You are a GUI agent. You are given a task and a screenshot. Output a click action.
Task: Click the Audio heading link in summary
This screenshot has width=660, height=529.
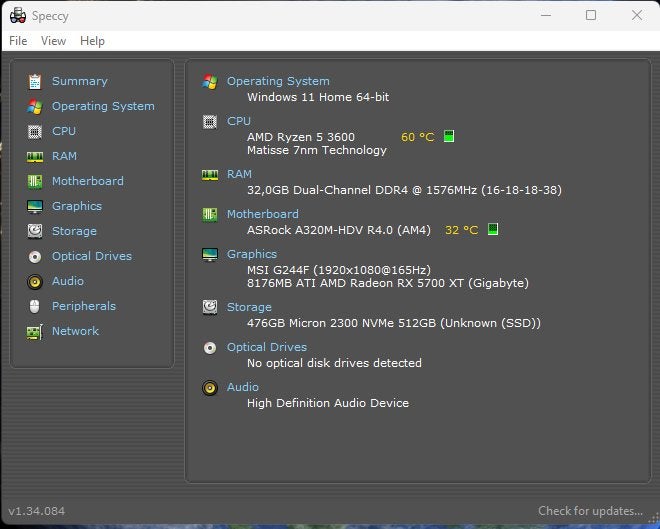click(243, 387)
